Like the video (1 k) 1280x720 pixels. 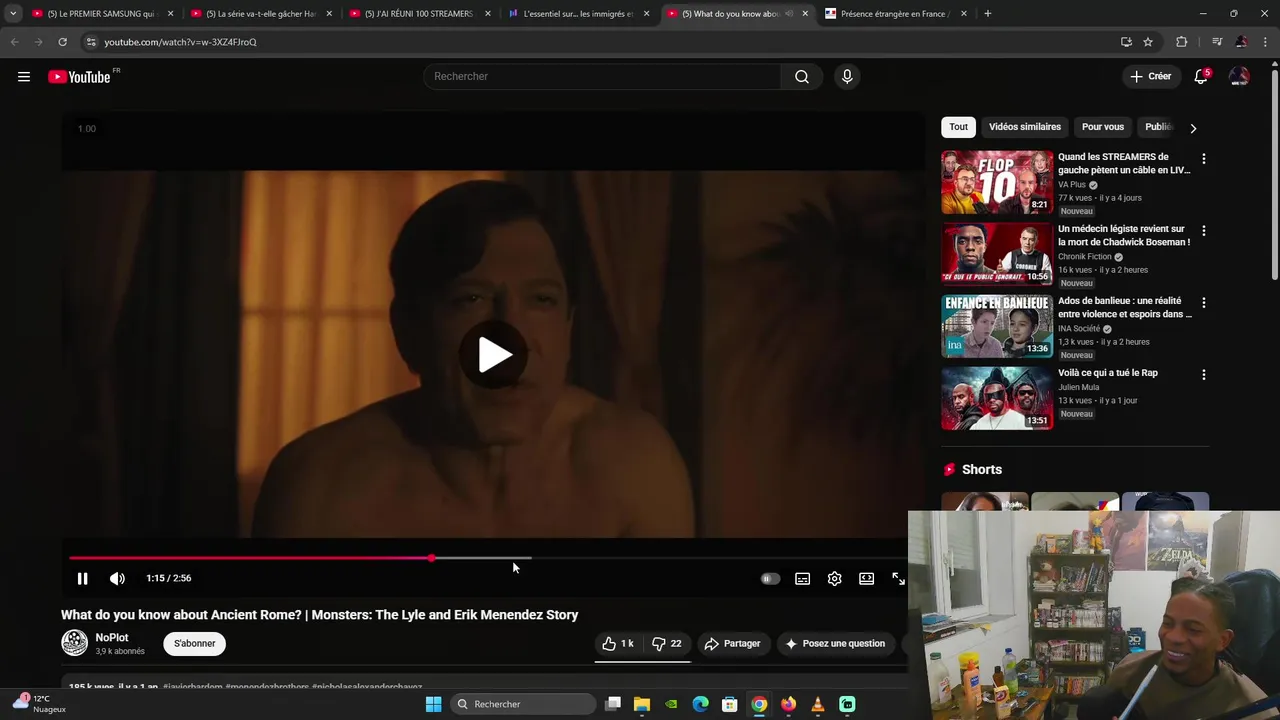pyautogui.click(x=618, y=644)
